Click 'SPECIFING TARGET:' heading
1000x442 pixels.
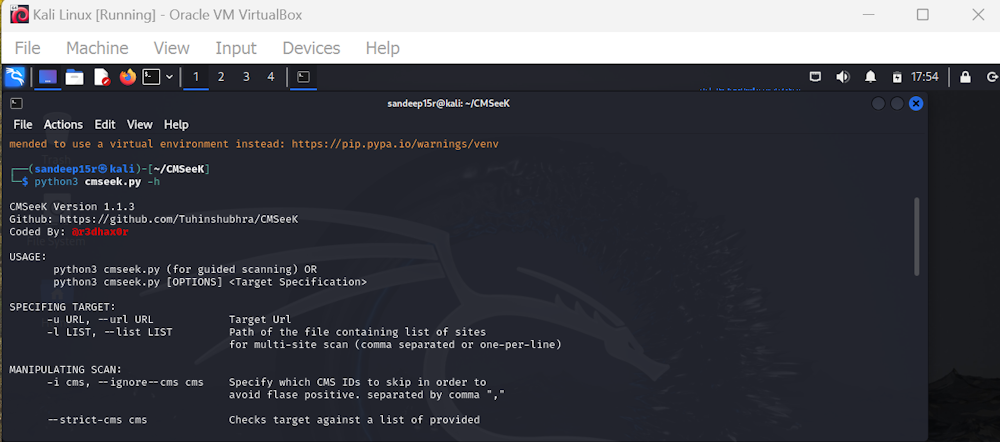[x=62, y=307]
